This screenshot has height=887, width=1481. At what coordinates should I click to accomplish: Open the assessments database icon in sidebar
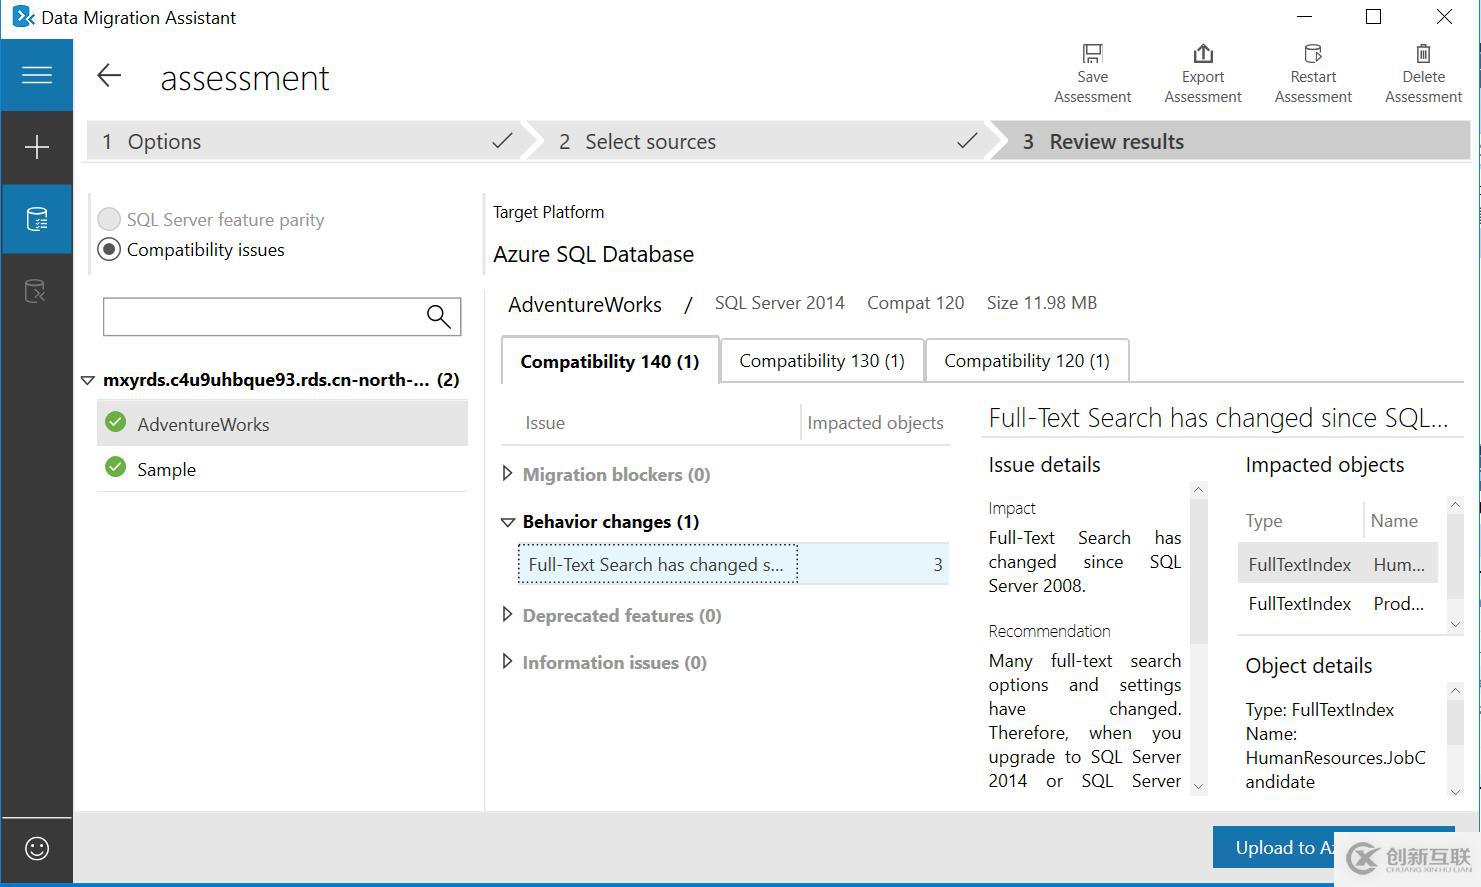click(x=37, y=219)
